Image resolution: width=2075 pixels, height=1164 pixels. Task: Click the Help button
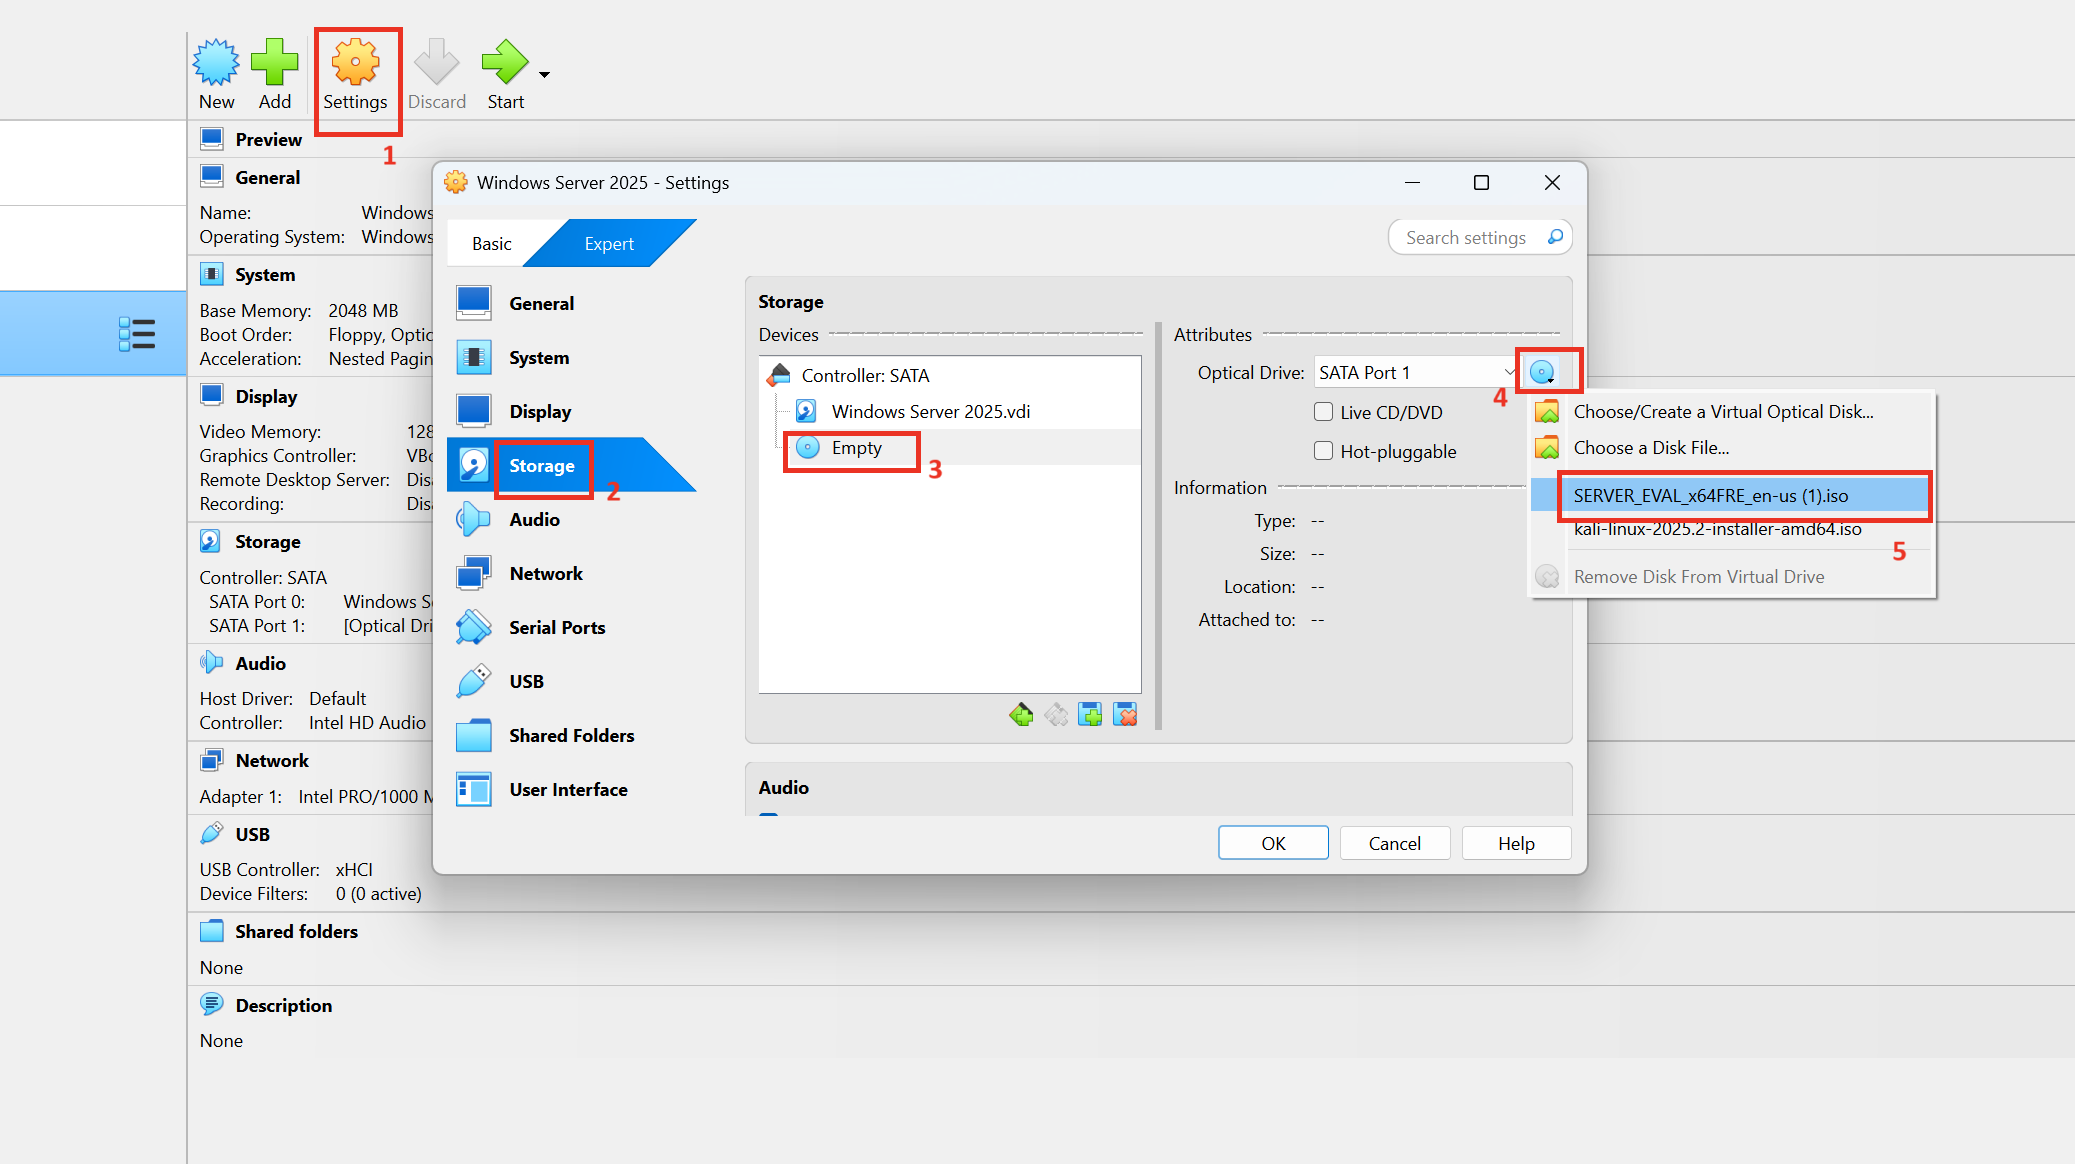click(x=1516, y=843)
